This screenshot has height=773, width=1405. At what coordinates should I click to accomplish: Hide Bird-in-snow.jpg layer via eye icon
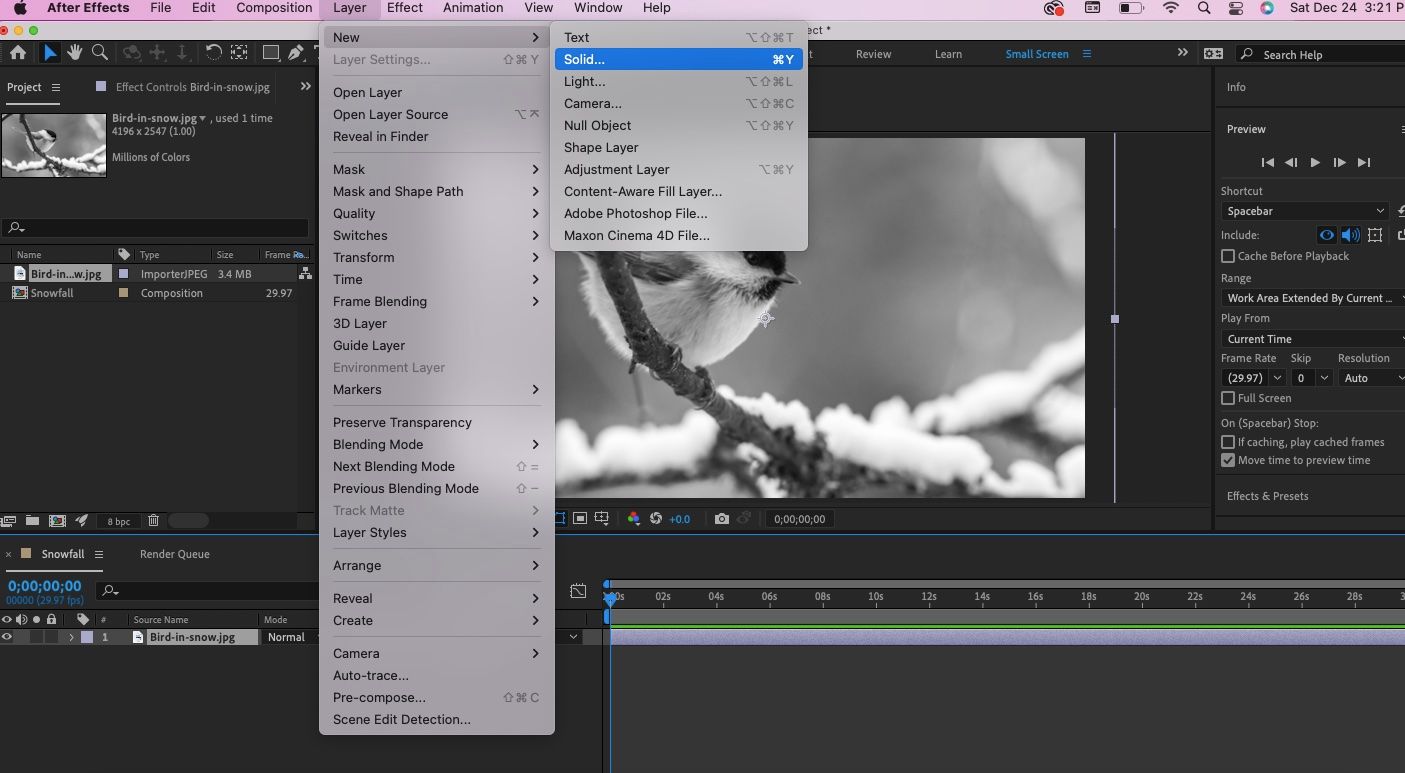[x=7, y=637]
